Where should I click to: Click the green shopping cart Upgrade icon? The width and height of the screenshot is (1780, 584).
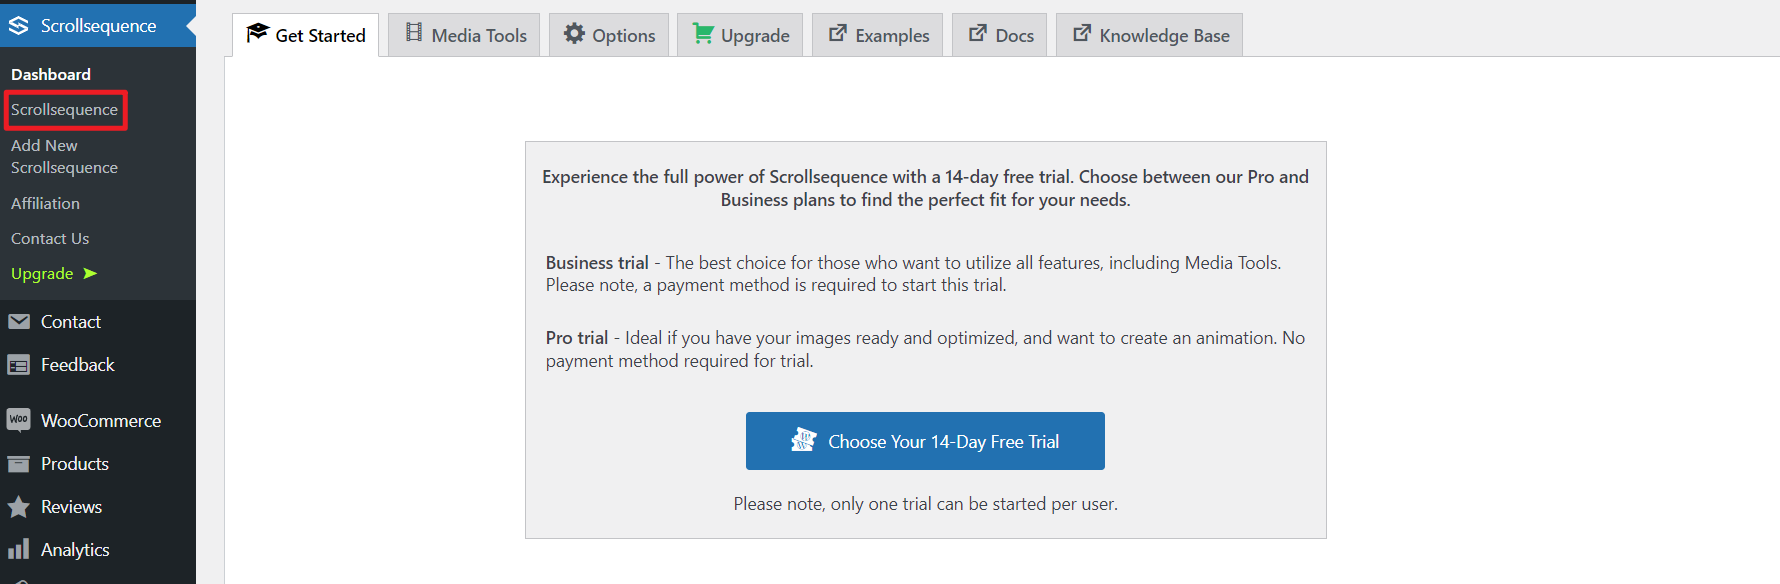pyautogui.click(x=703, y=34)
